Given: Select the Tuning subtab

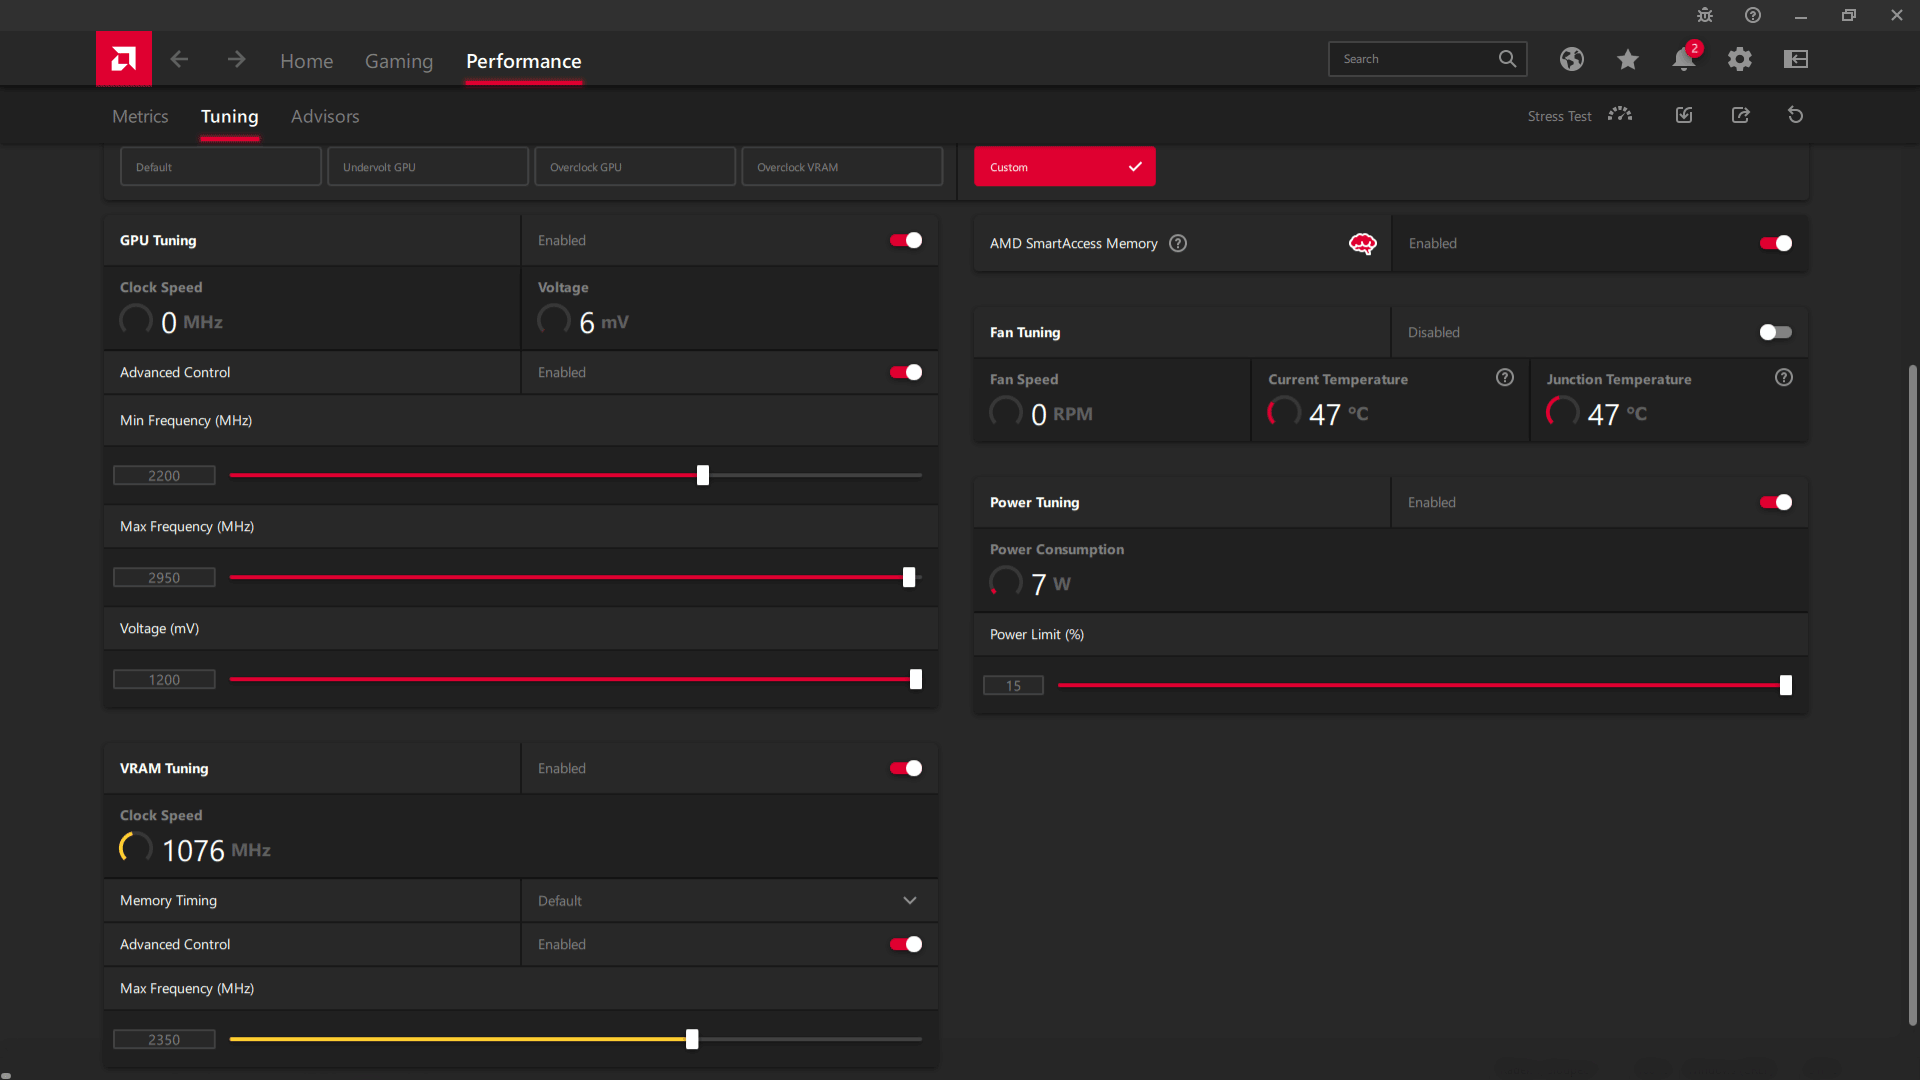Looking at the screenshot, I should click(229, 116).
